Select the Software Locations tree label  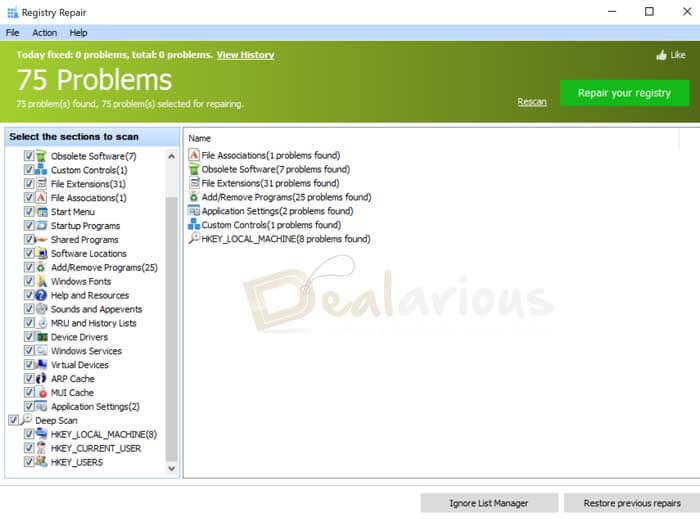pos(89,253)
